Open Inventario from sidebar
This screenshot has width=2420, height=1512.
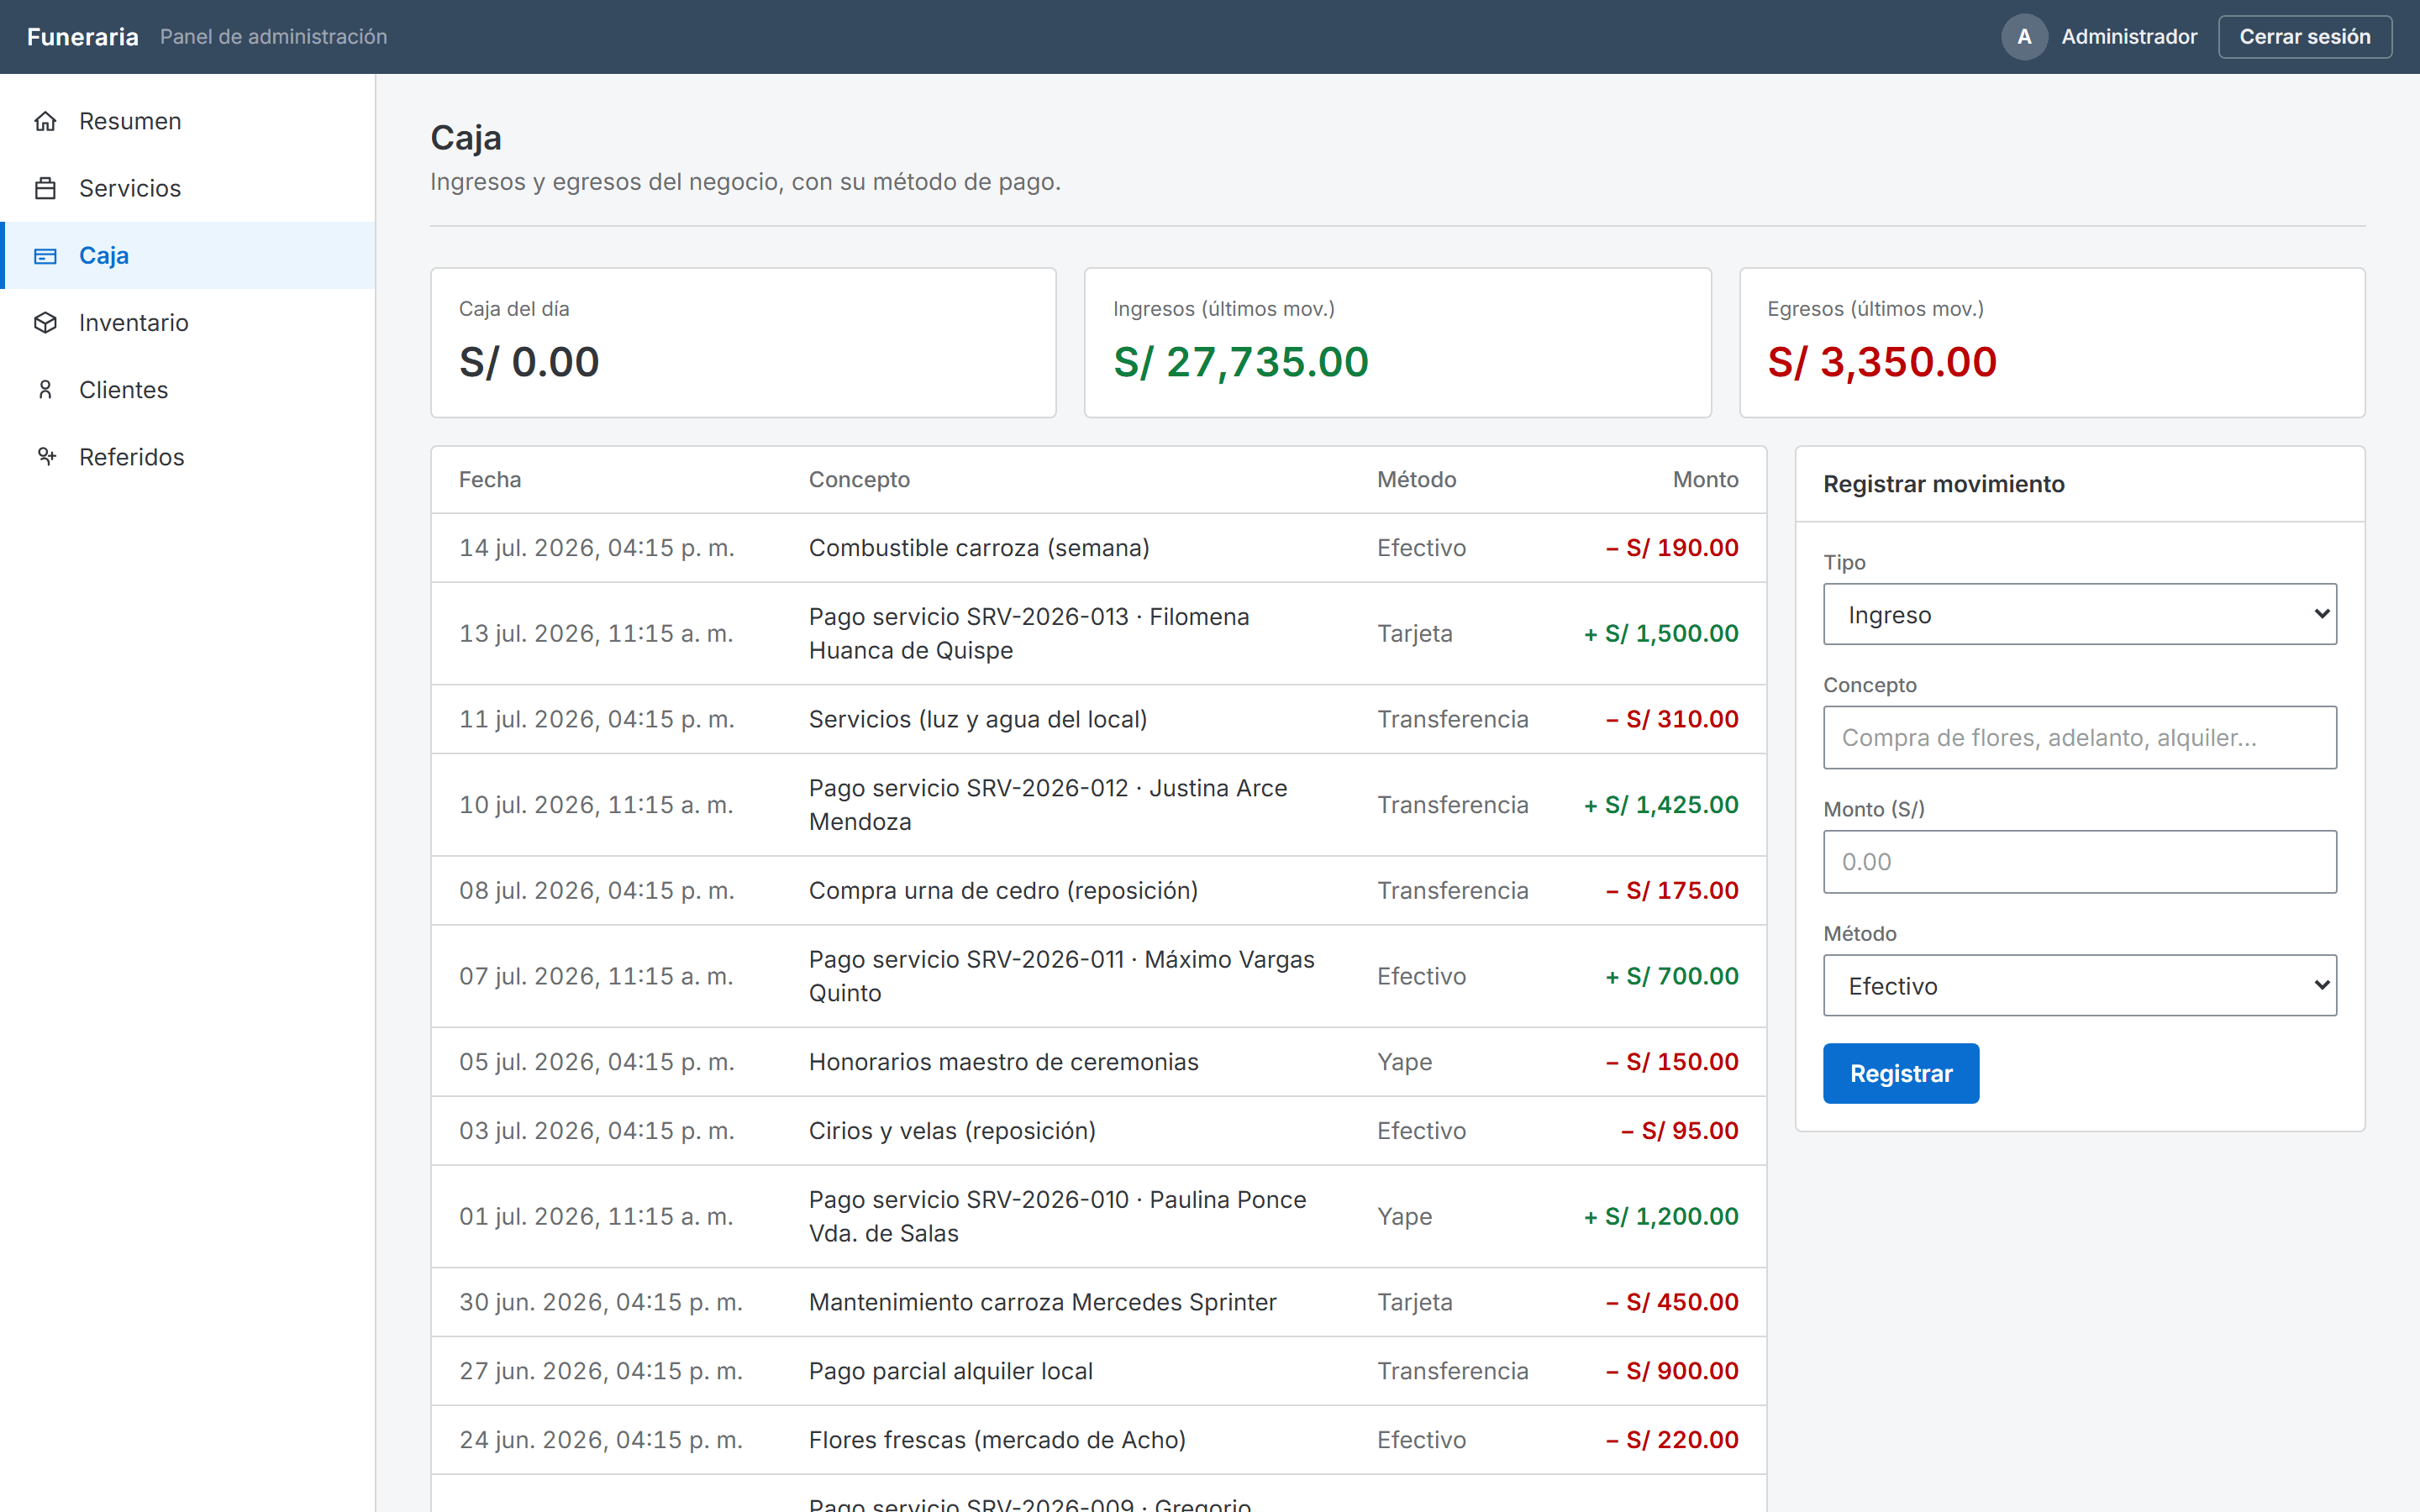click(x=189, y=323)
